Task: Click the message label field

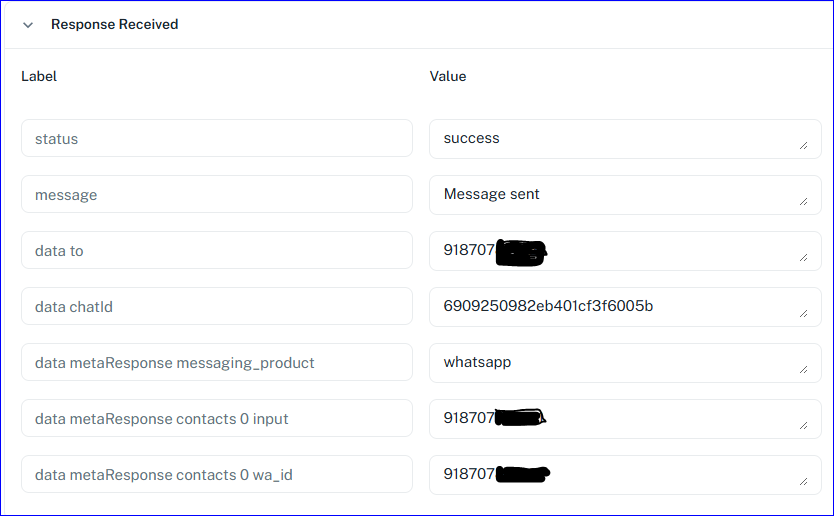Action: [216, 195]
